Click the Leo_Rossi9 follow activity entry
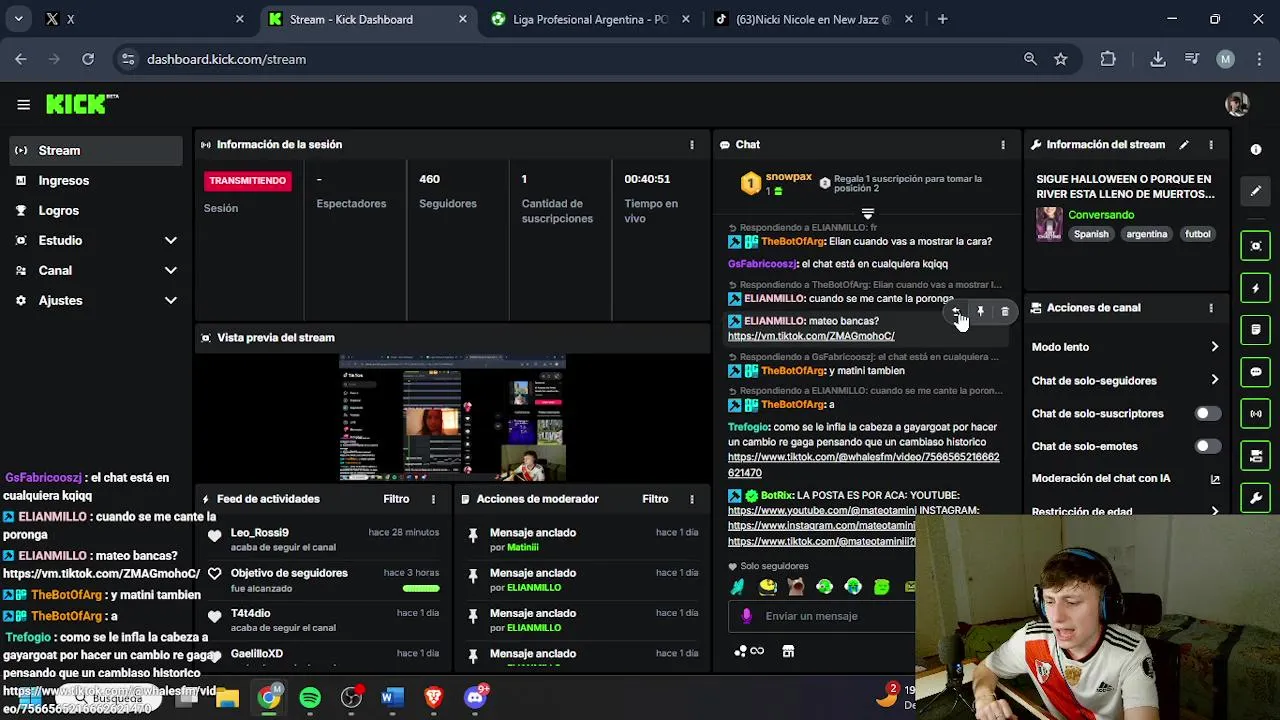 (x=322, y=539)
